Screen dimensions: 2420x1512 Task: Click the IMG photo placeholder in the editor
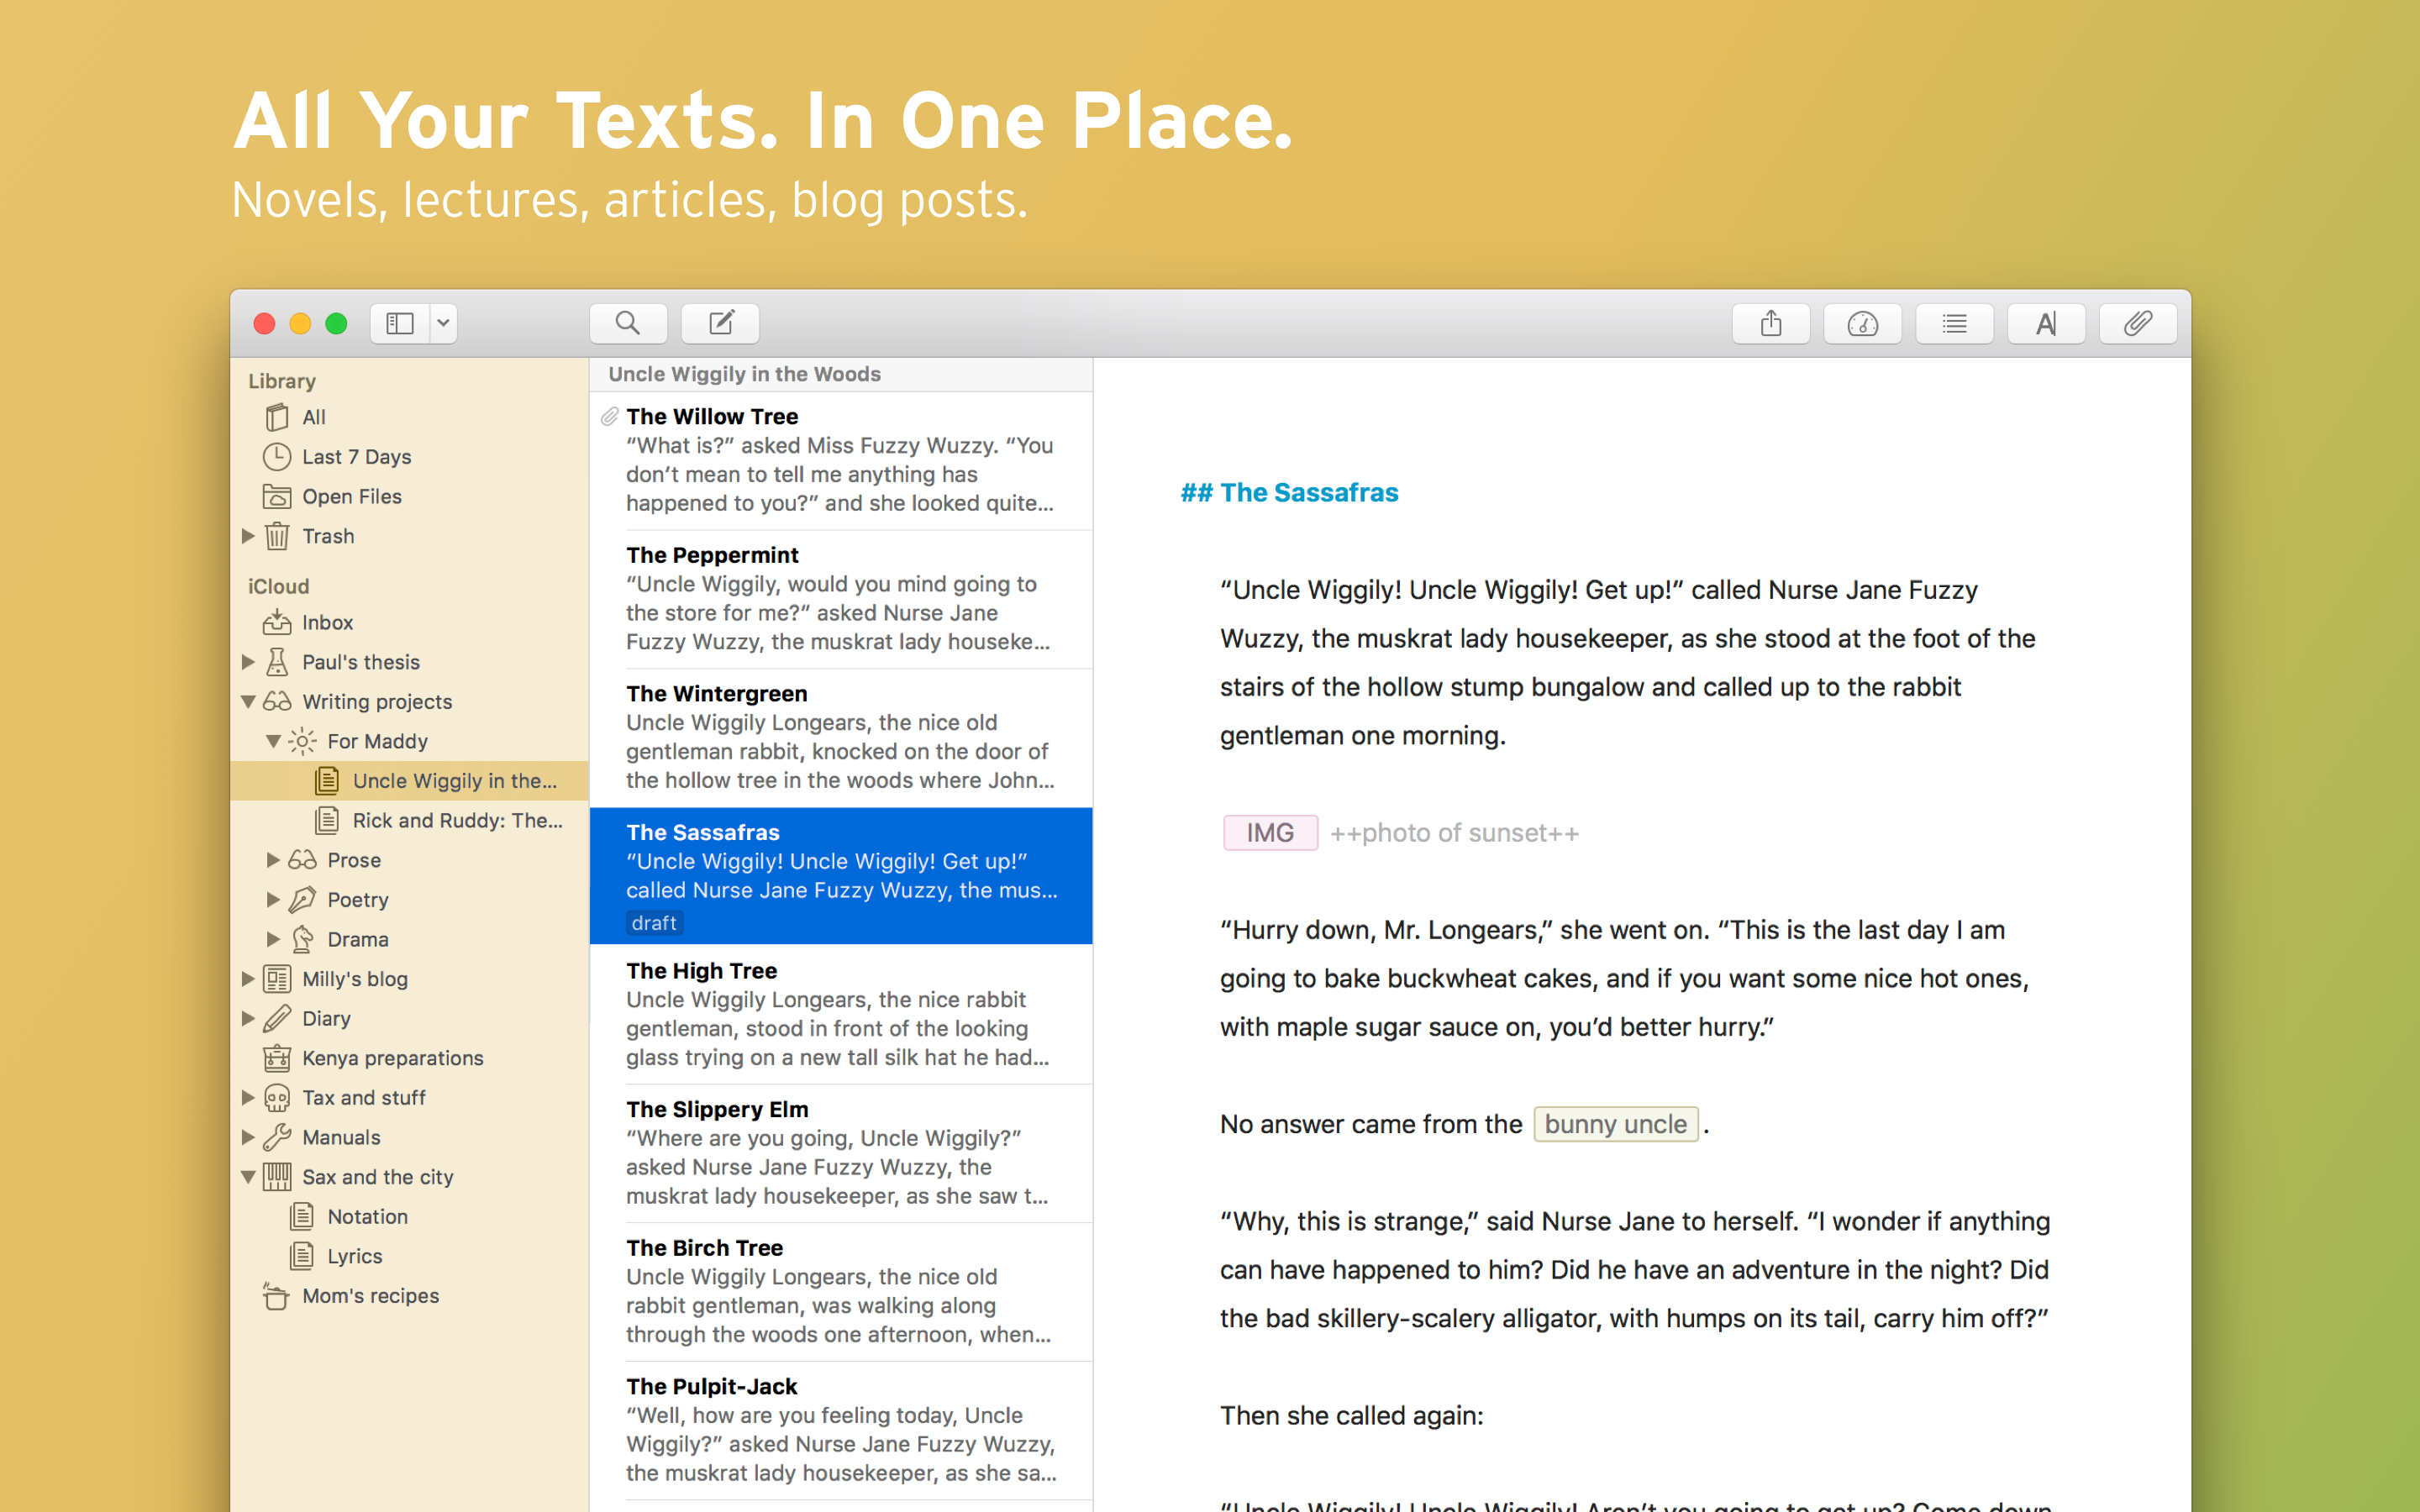[x=1268, y=832]
